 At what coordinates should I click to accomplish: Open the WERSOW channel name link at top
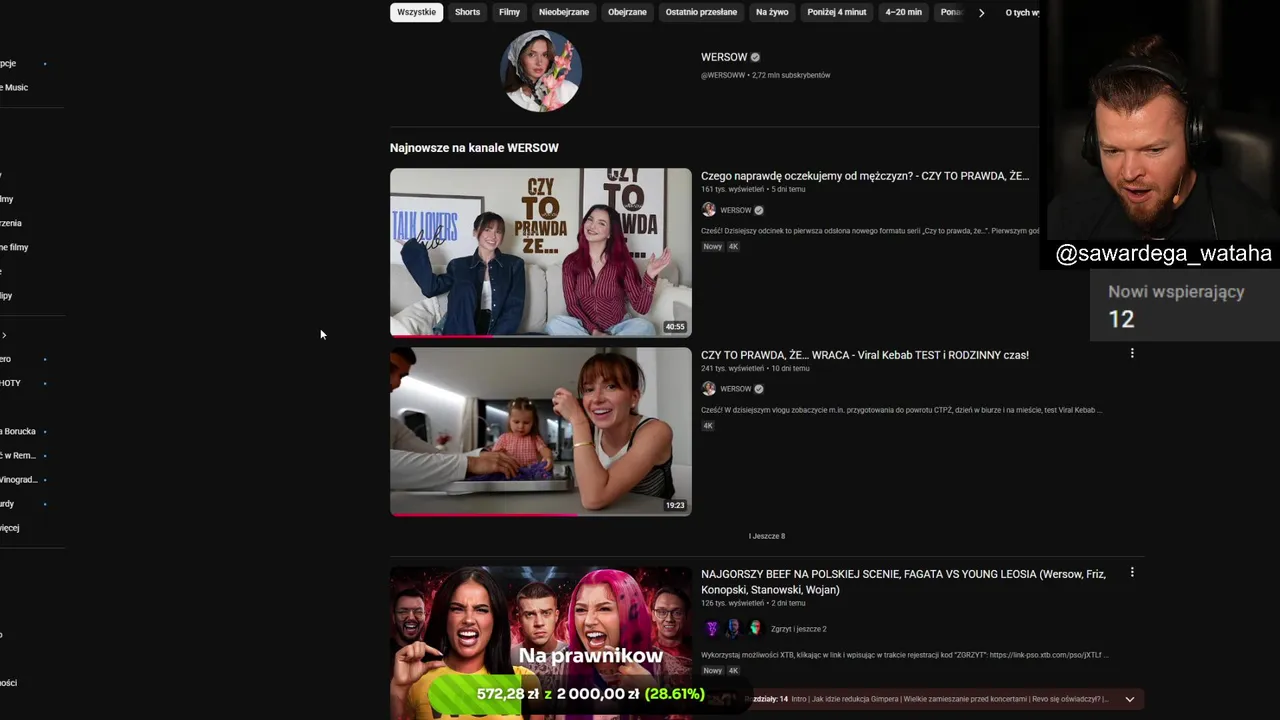click(724, 57)
